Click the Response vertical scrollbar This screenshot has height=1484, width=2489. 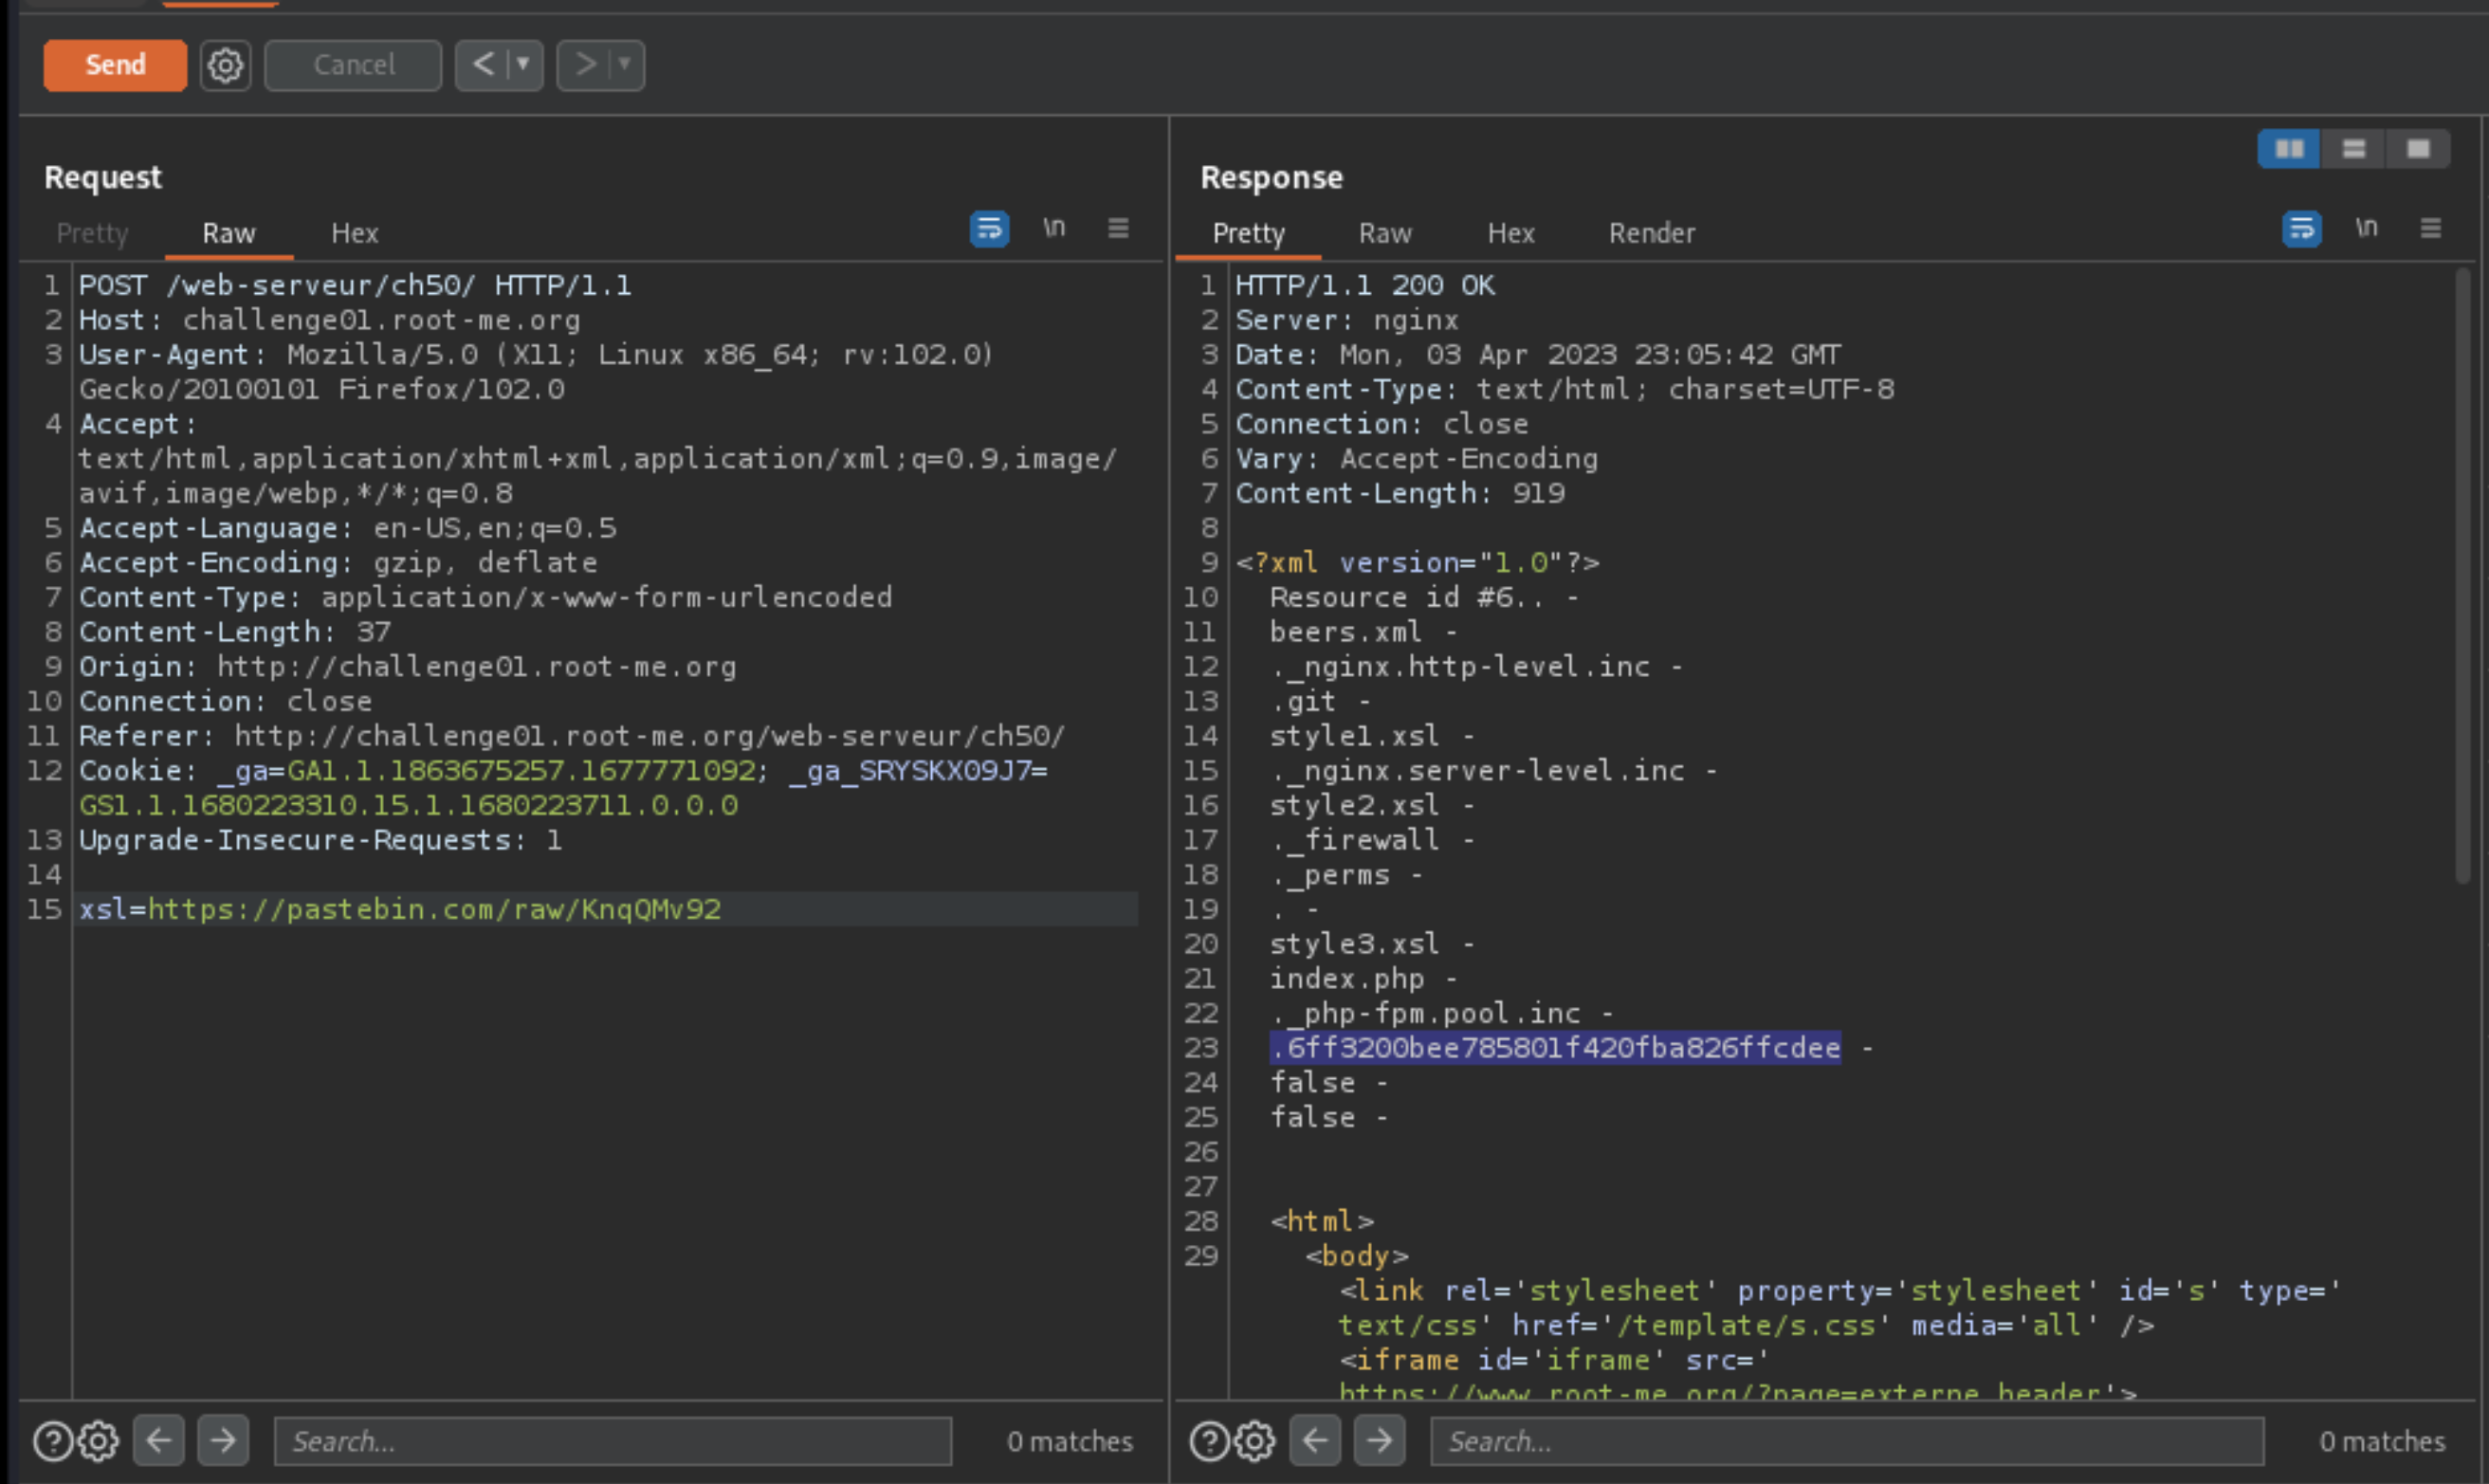point(2462,575)
